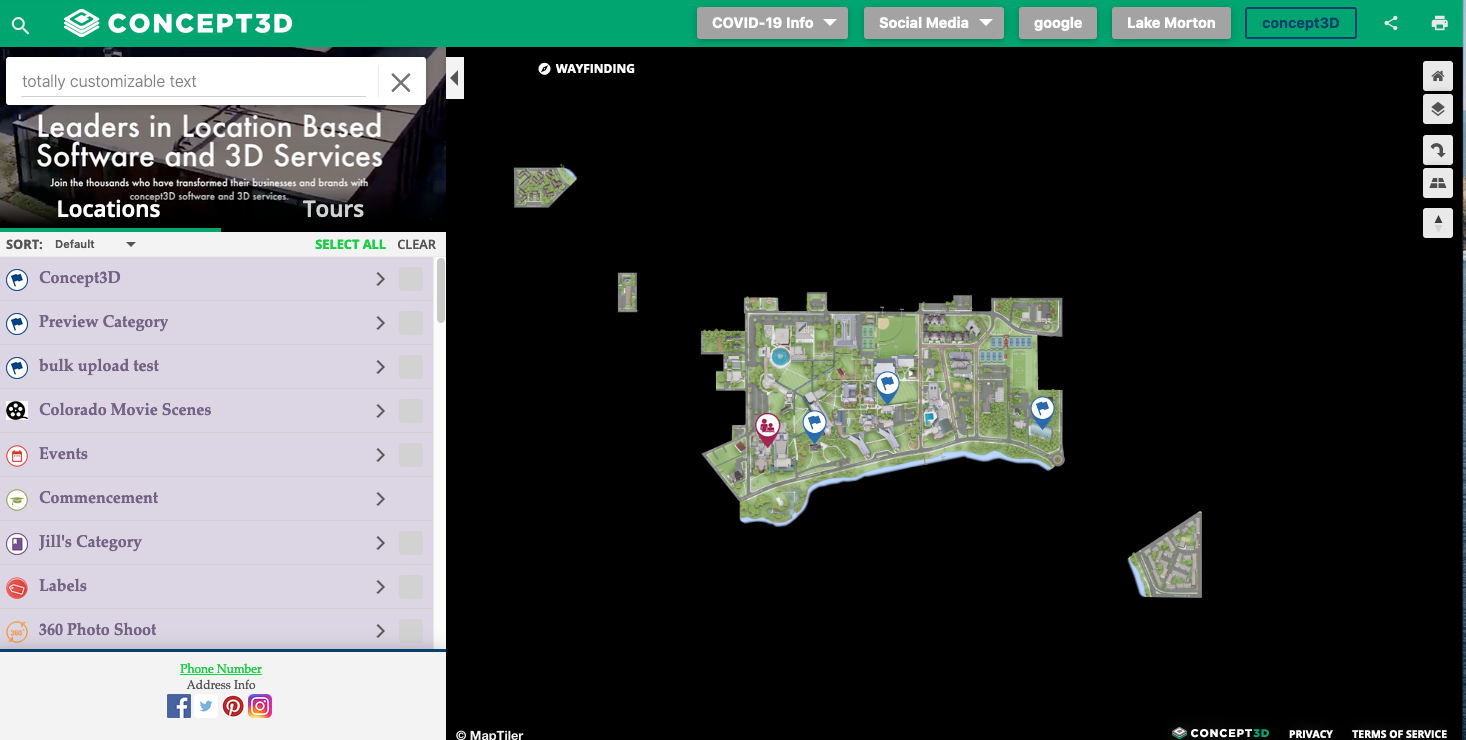Reset map with the home icon
Screen dimensions: 1466x740
(x=1438, y=76)
